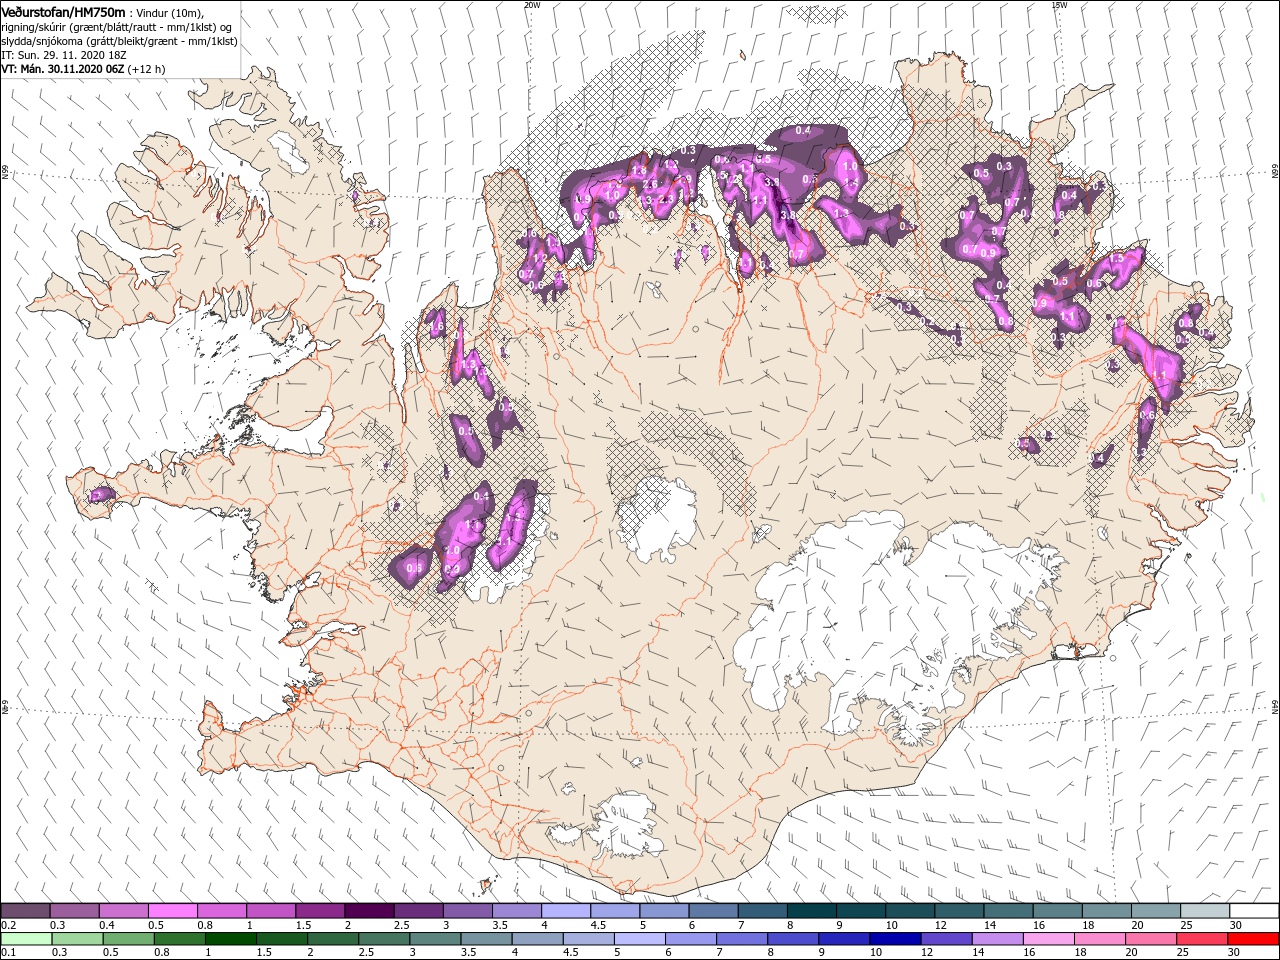This screenshot has height=960, width=1280.
Task: Click the 'IT: Sun. 29. 11. 2020 18Z' line
Action: [x=63, y=55]
